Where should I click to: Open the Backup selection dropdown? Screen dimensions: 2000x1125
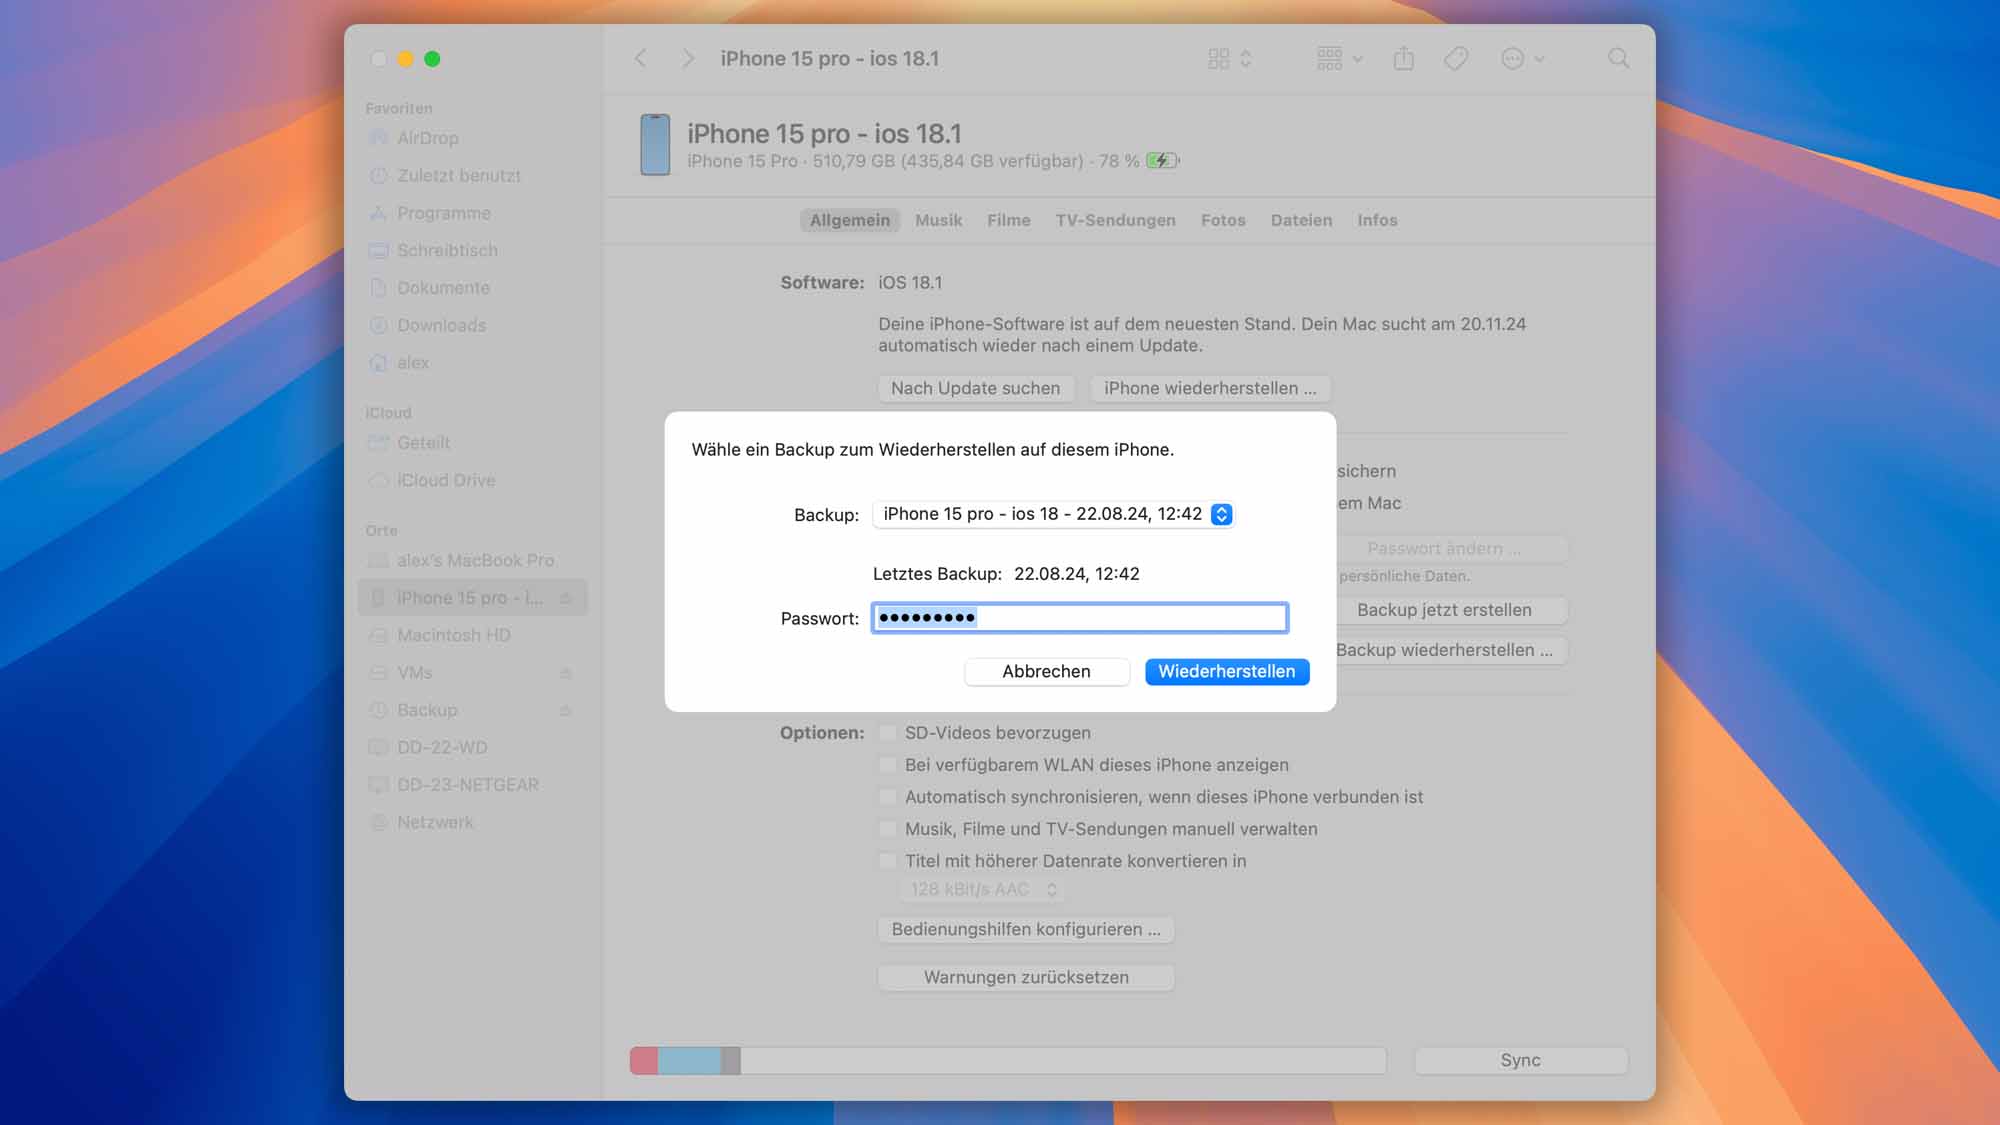pyautogui.click(x=1053, y=514)
